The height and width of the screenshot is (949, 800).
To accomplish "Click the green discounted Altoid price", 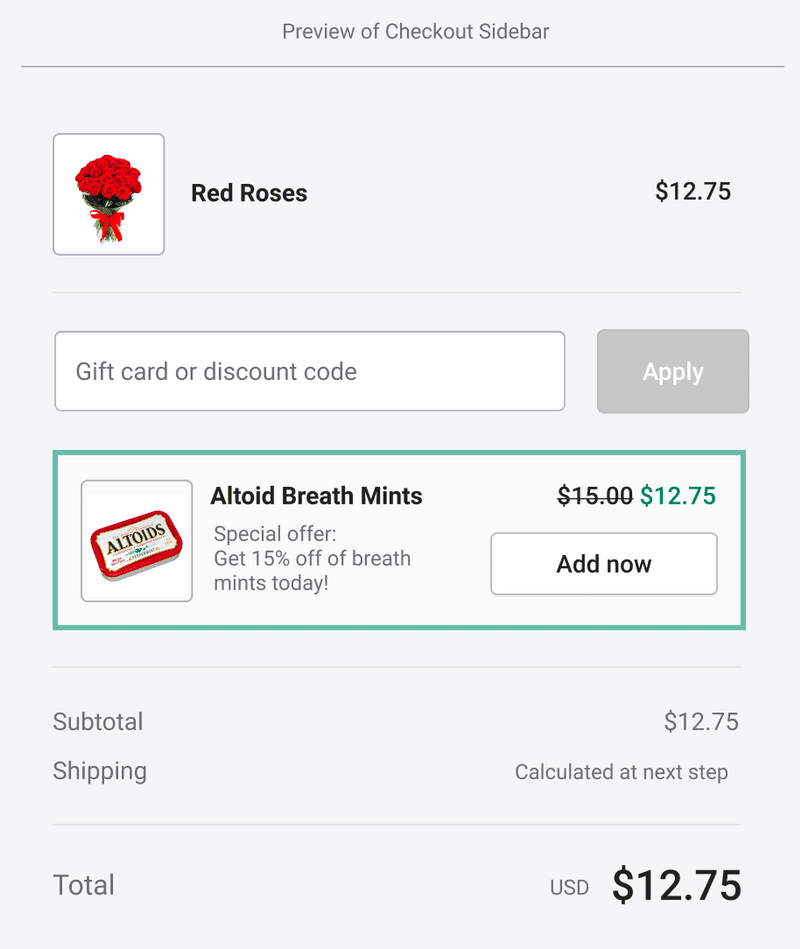I will (x=678, y=496).
